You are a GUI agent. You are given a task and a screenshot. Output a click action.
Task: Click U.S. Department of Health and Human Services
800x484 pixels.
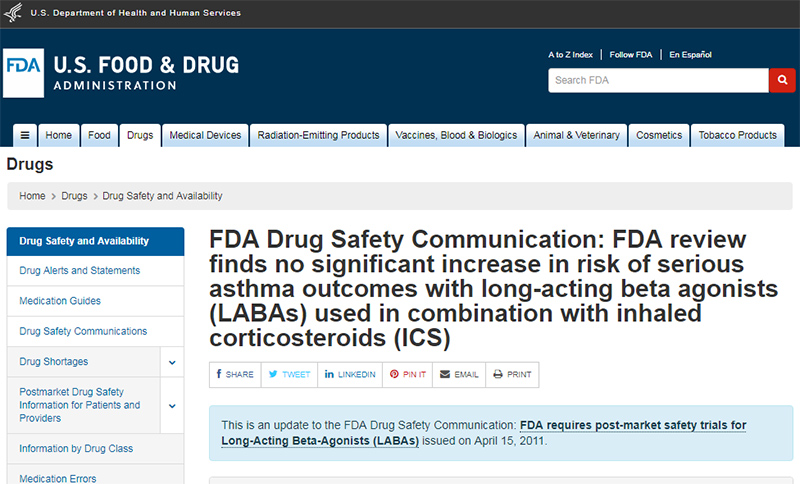(x=135, y=13)
